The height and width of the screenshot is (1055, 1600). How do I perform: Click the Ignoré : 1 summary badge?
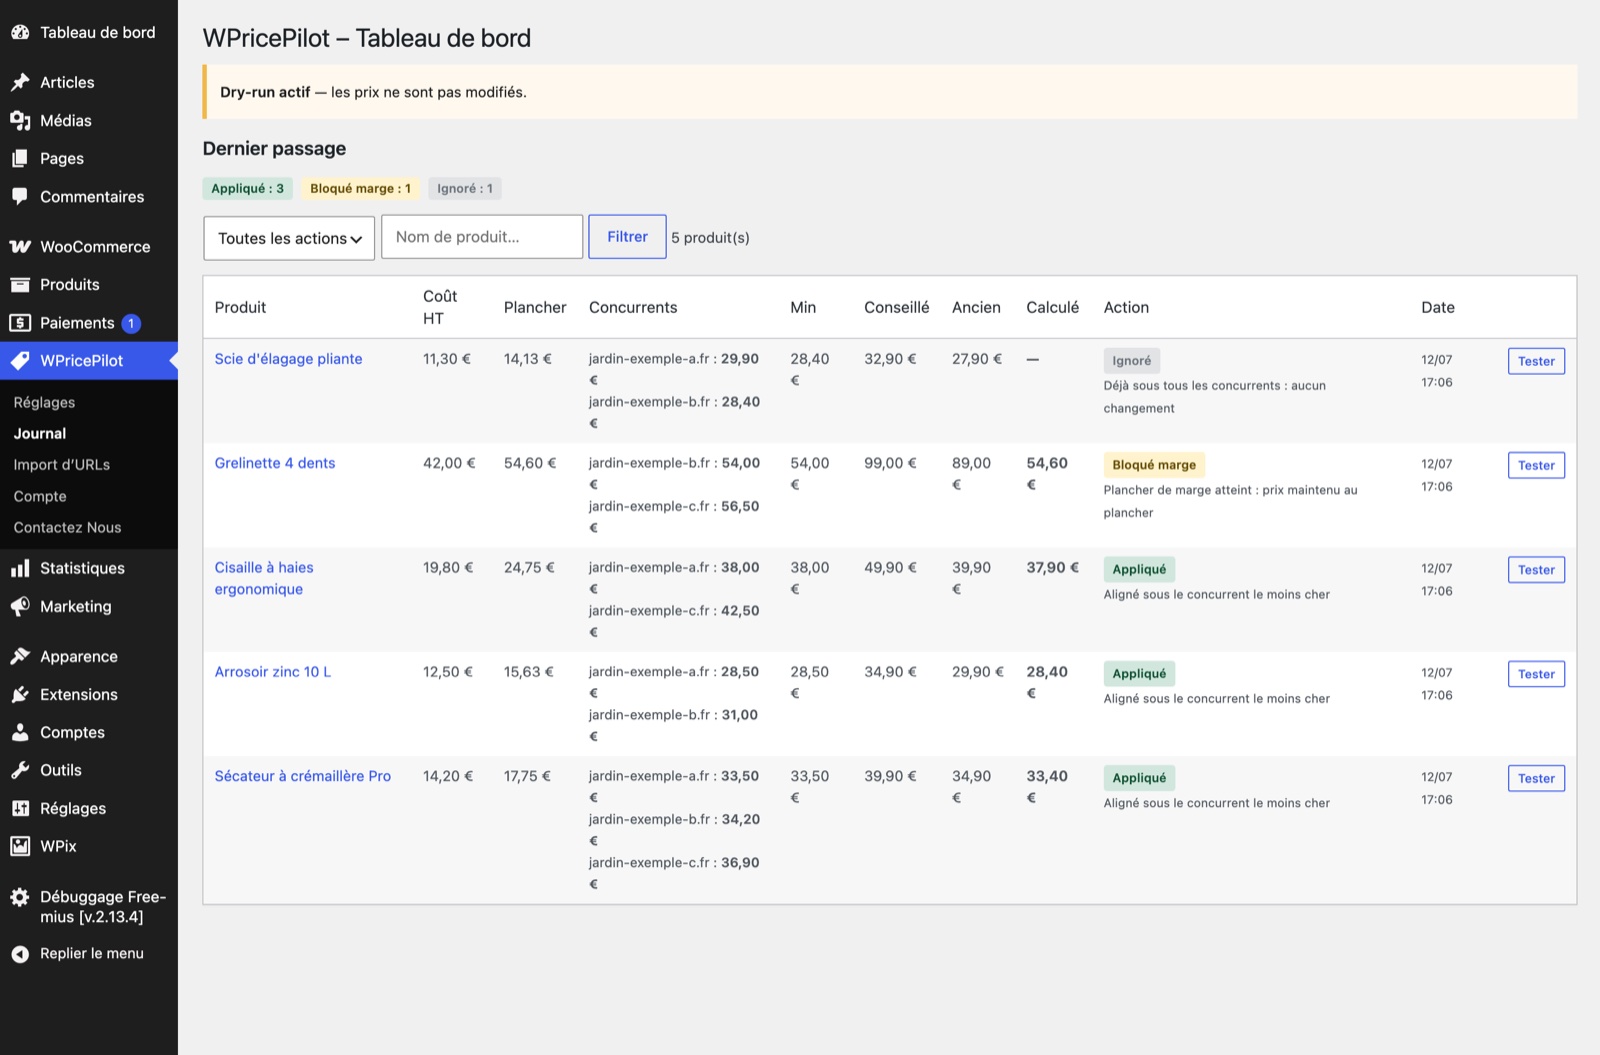coord(465,188)
